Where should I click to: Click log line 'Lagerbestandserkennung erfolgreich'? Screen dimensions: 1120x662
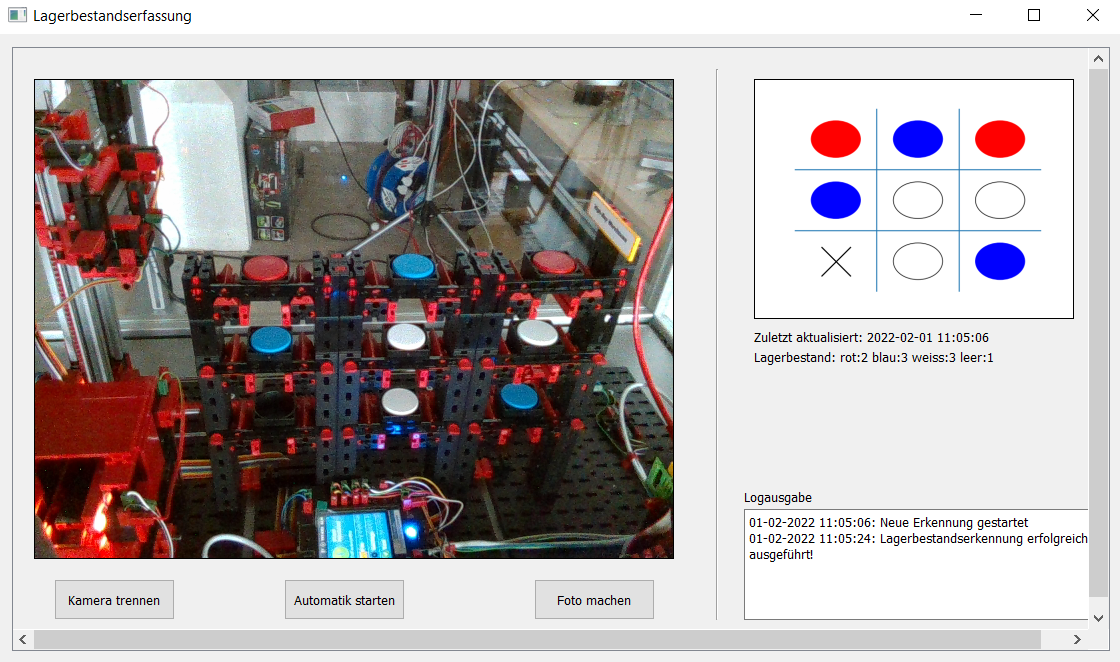pyautogui.click(x=918, y=538)
